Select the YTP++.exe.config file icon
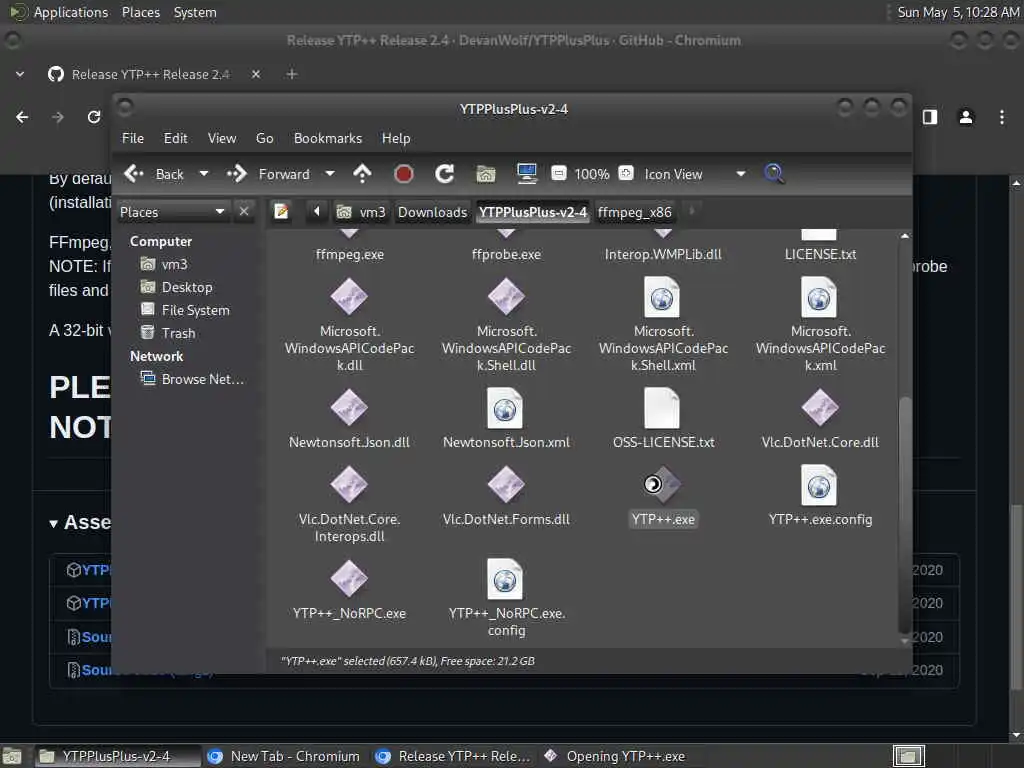The height and width of the screenshot is (768, 1024). [819, 485]
